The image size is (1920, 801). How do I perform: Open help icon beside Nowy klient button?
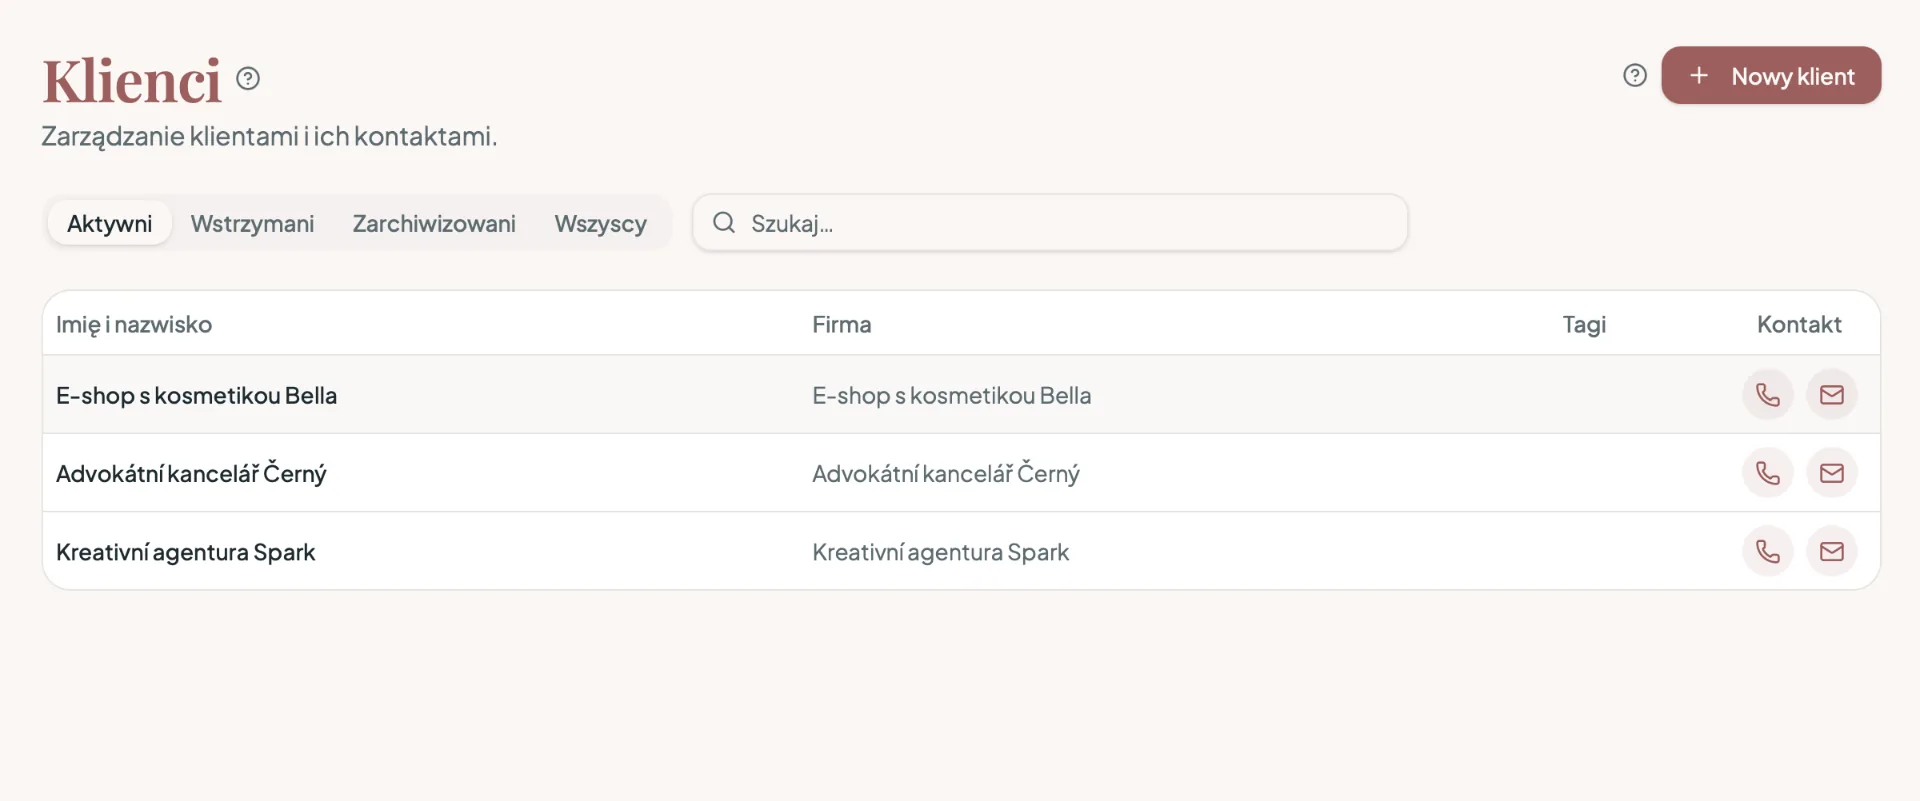point(1635,75)
